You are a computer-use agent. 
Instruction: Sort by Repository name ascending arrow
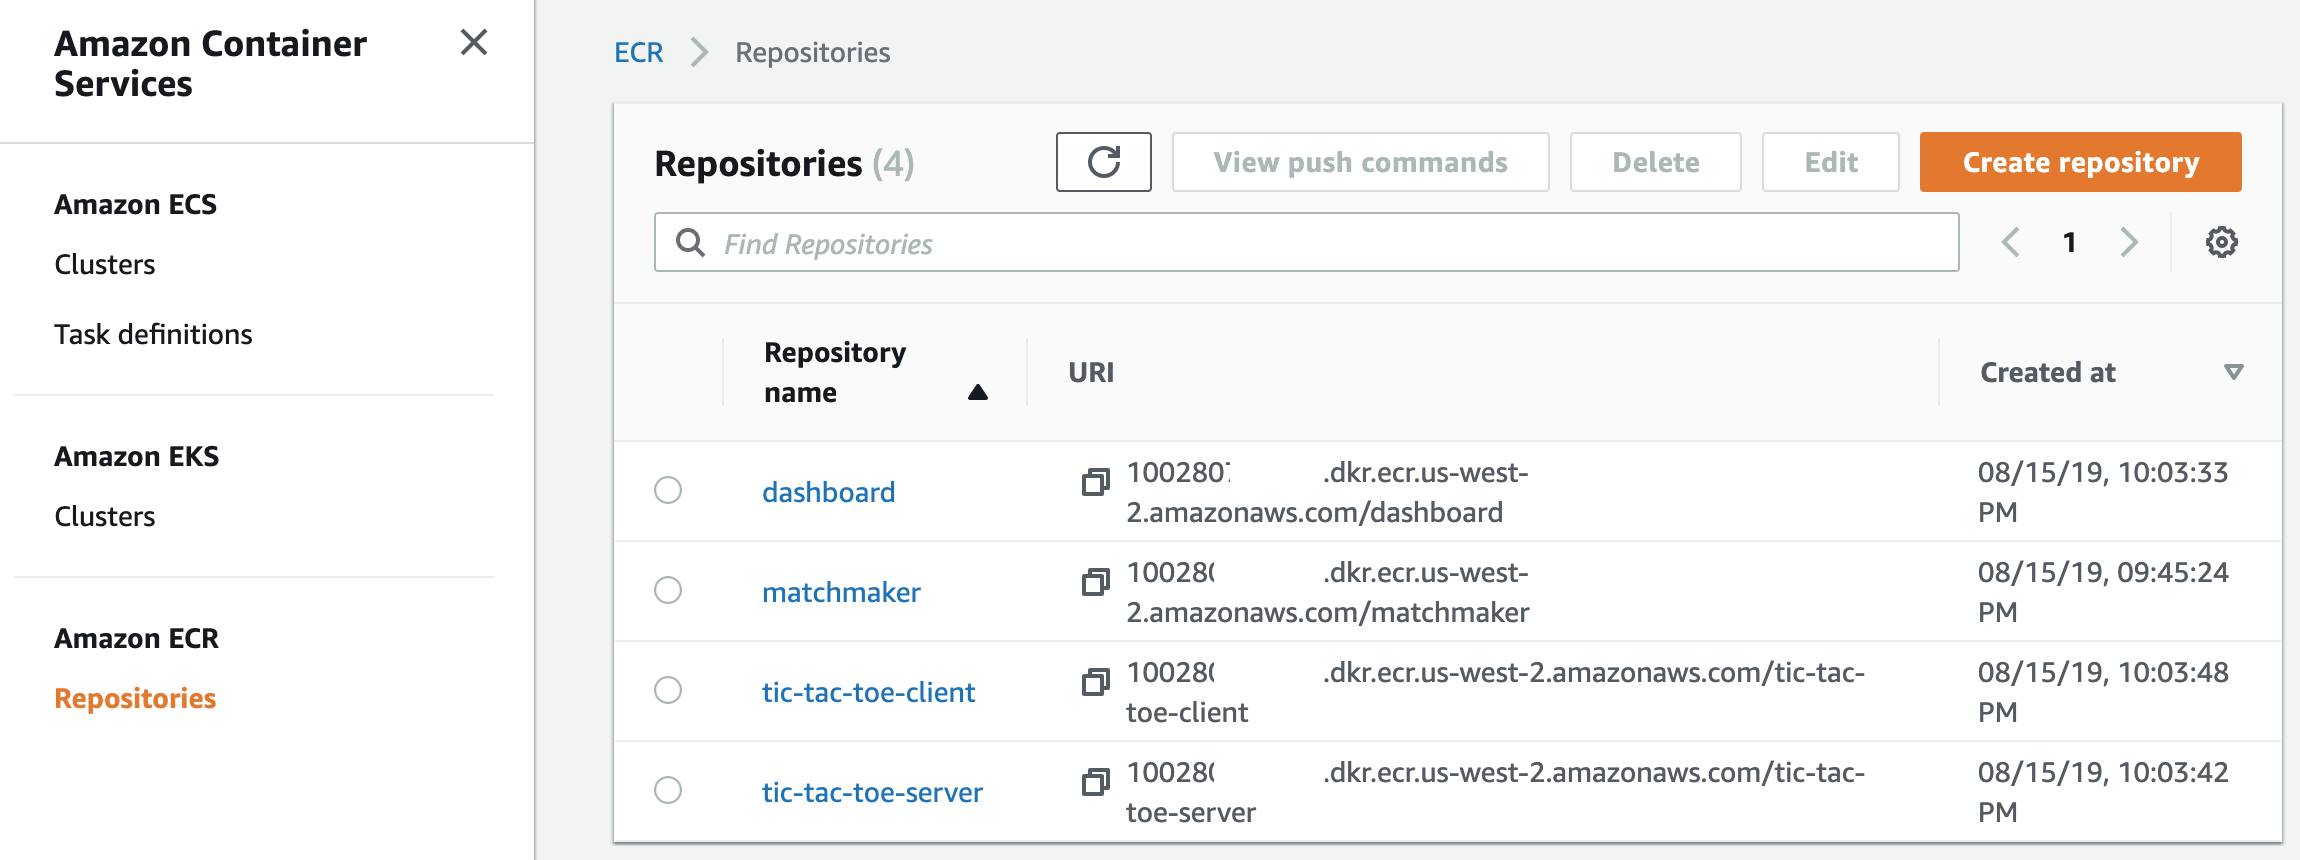pyautogui.click(x=978, y=392)
